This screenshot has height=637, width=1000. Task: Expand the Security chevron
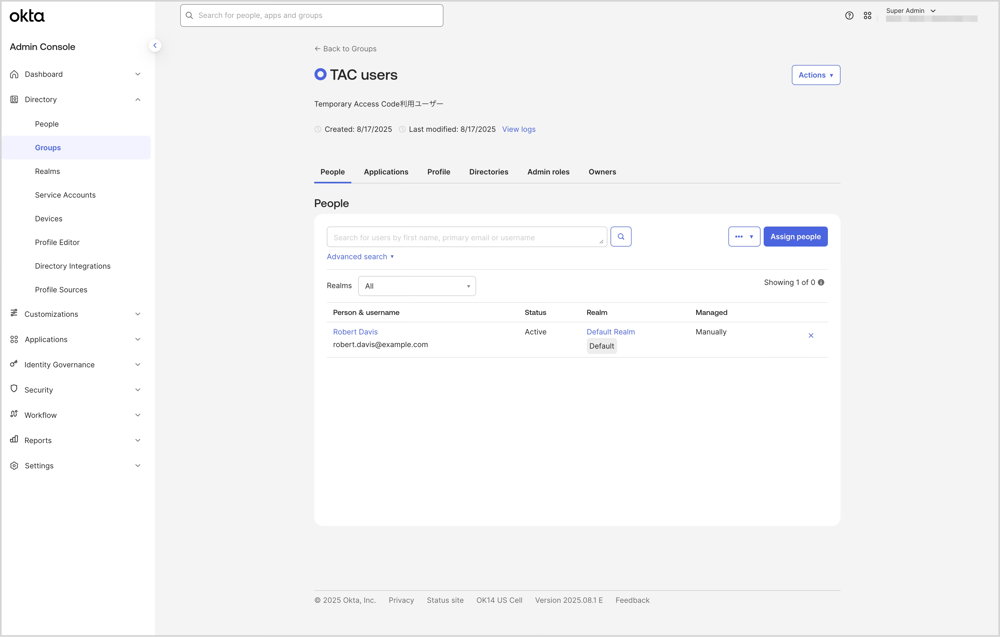click(138, 390)
